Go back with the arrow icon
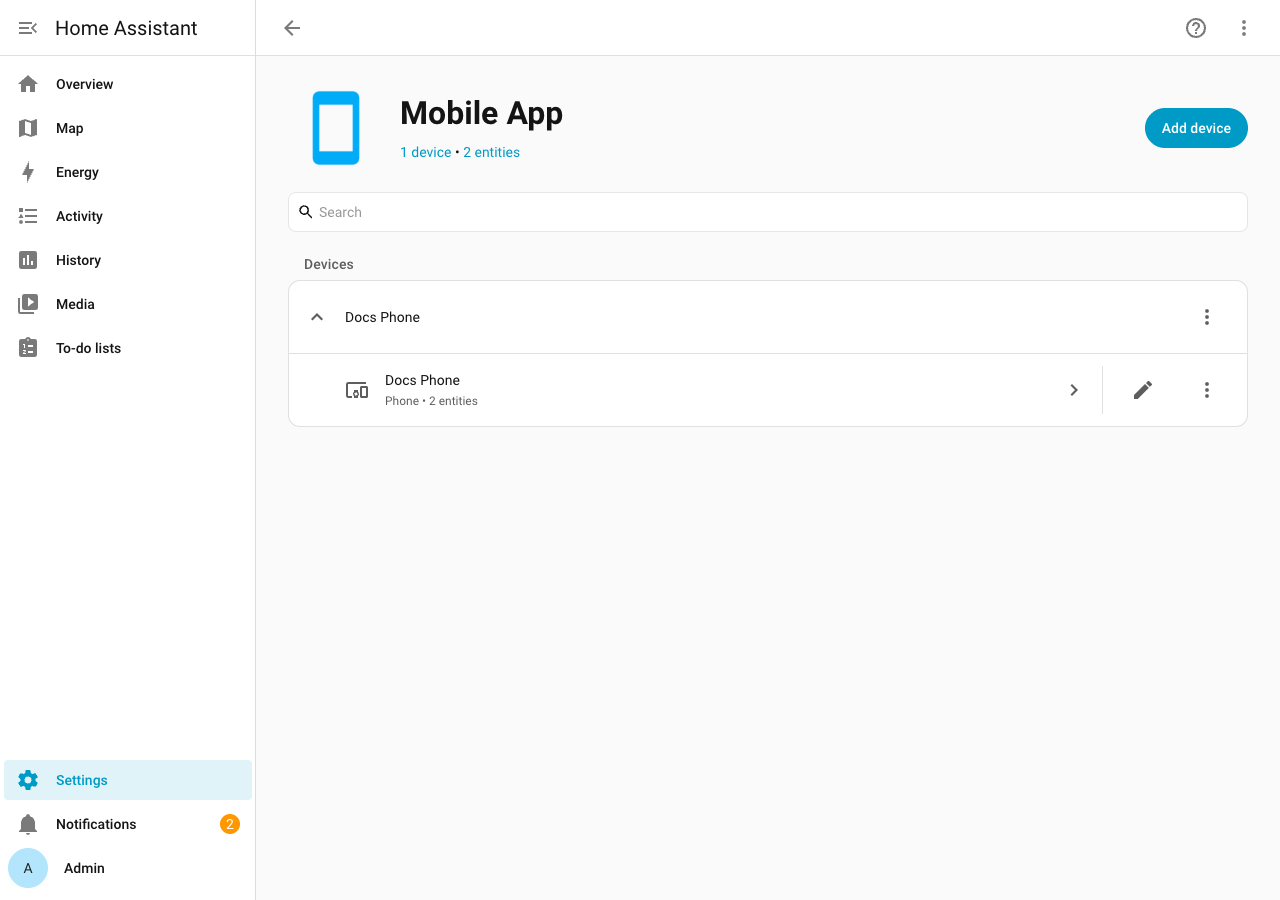 pos(292,28)
